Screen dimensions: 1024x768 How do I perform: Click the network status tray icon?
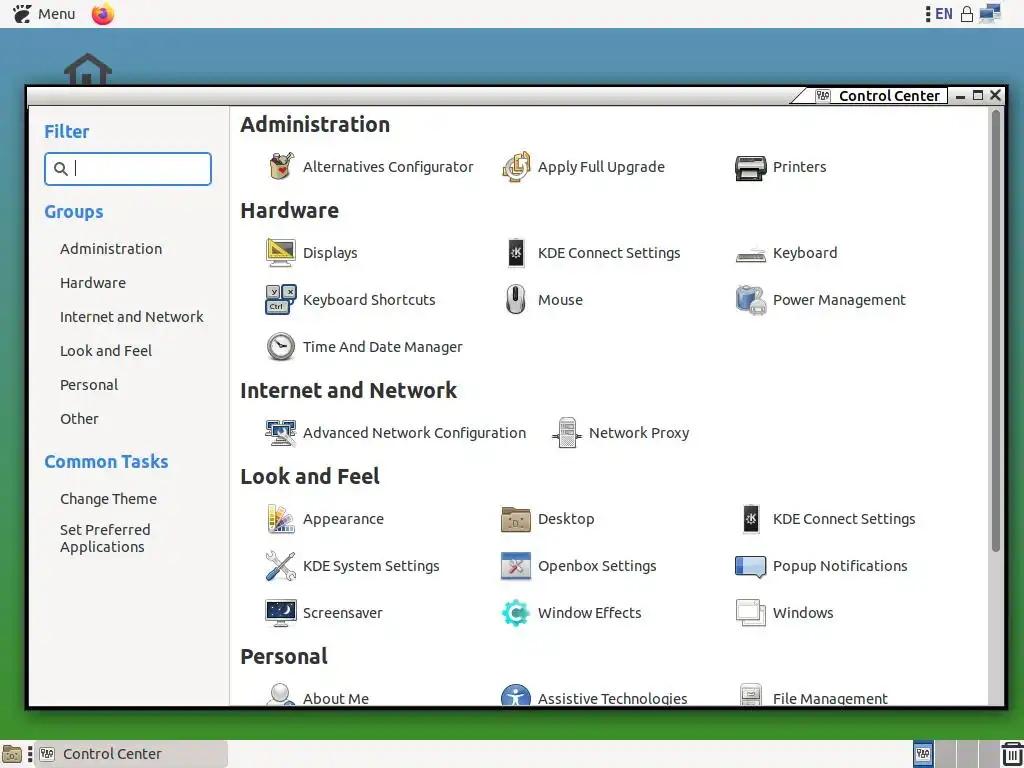click(990, 14)
